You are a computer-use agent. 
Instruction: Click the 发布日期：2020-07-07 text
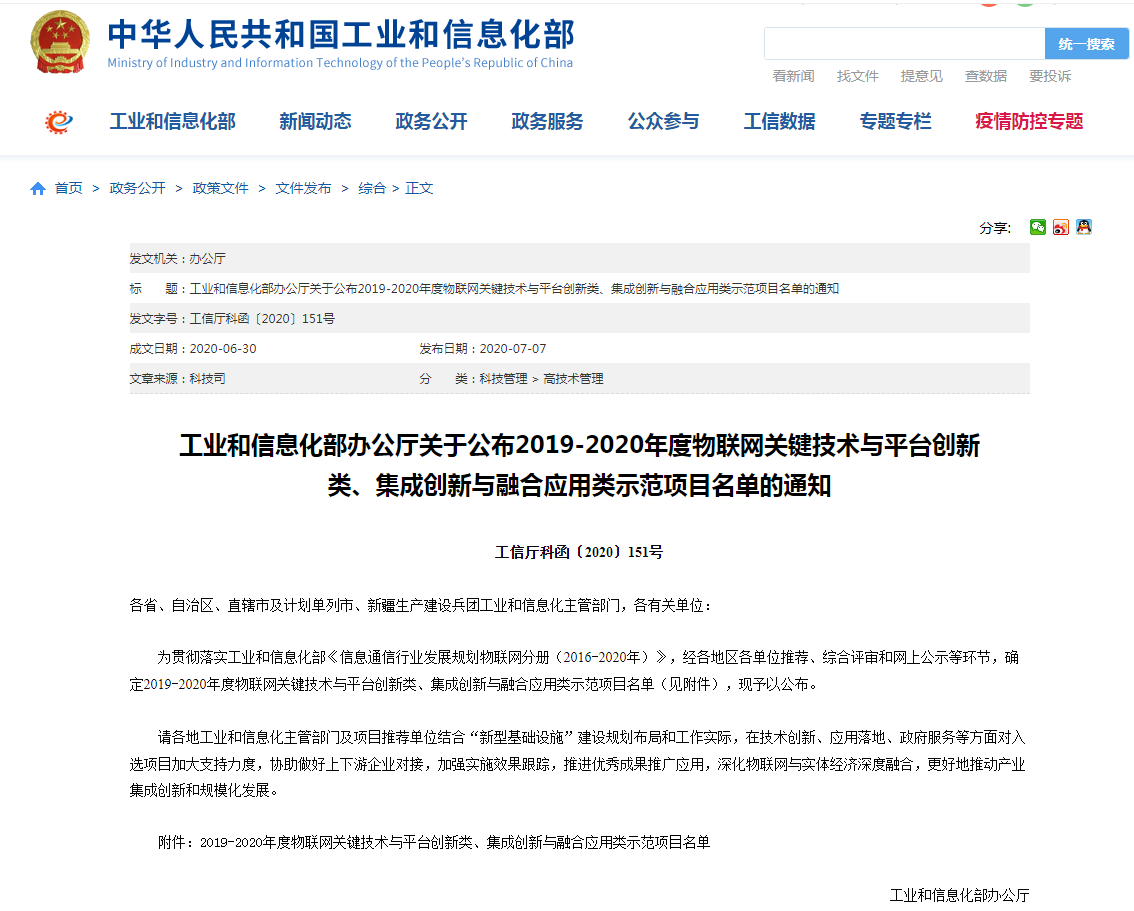[x=483, y=348]
